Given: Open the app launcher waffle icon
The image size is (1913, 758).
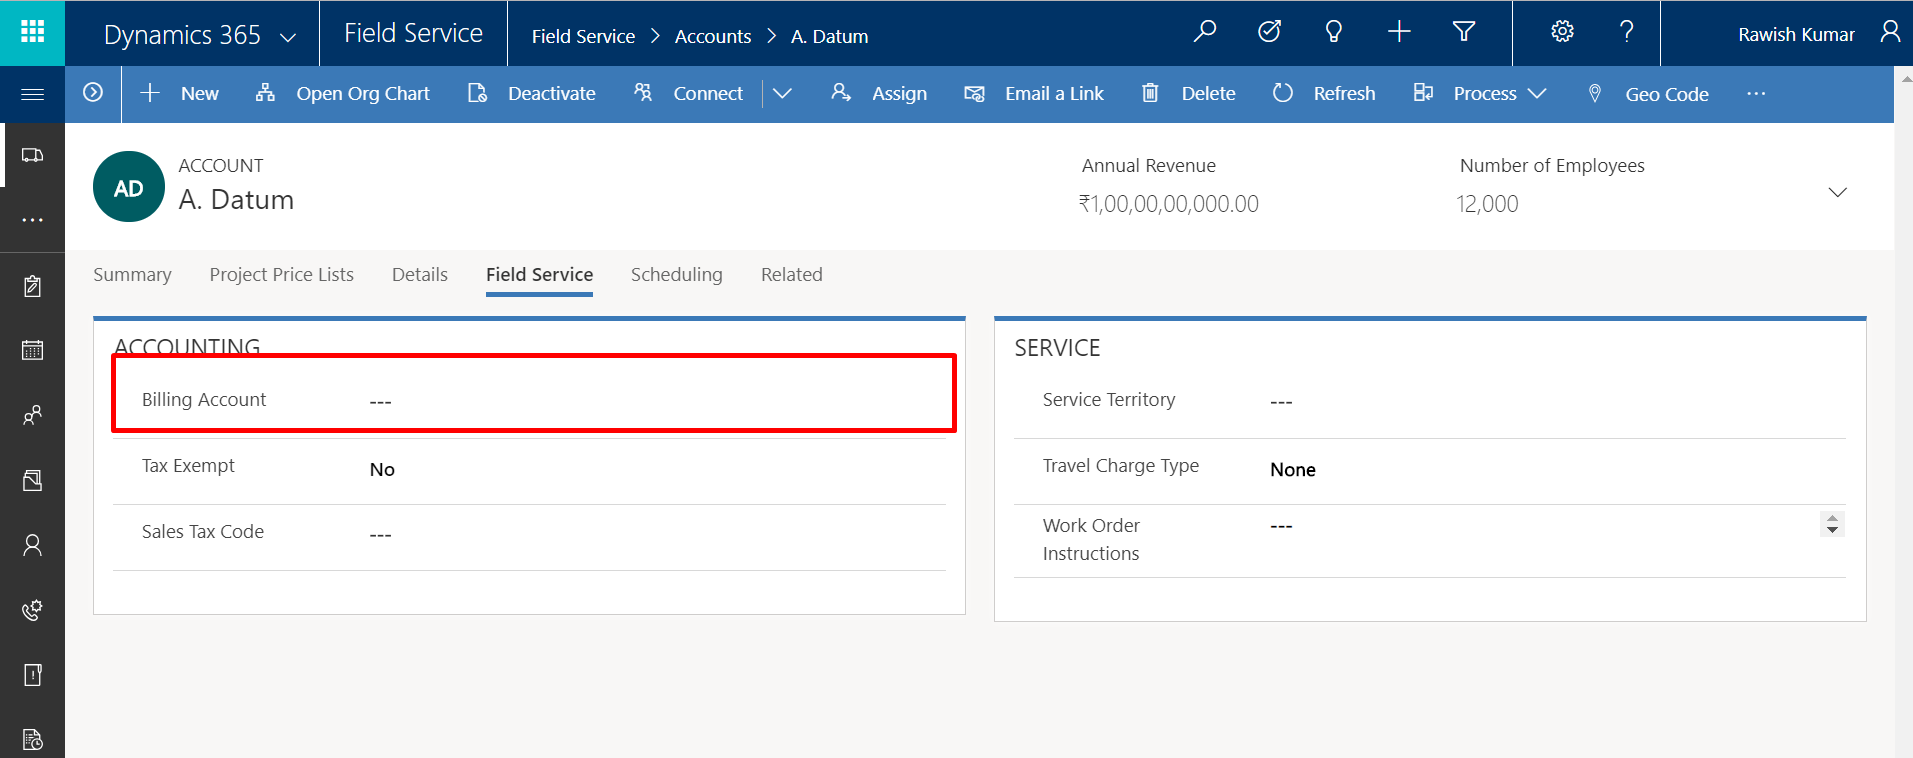Looking at the screenshot, I should click(32, 32).
